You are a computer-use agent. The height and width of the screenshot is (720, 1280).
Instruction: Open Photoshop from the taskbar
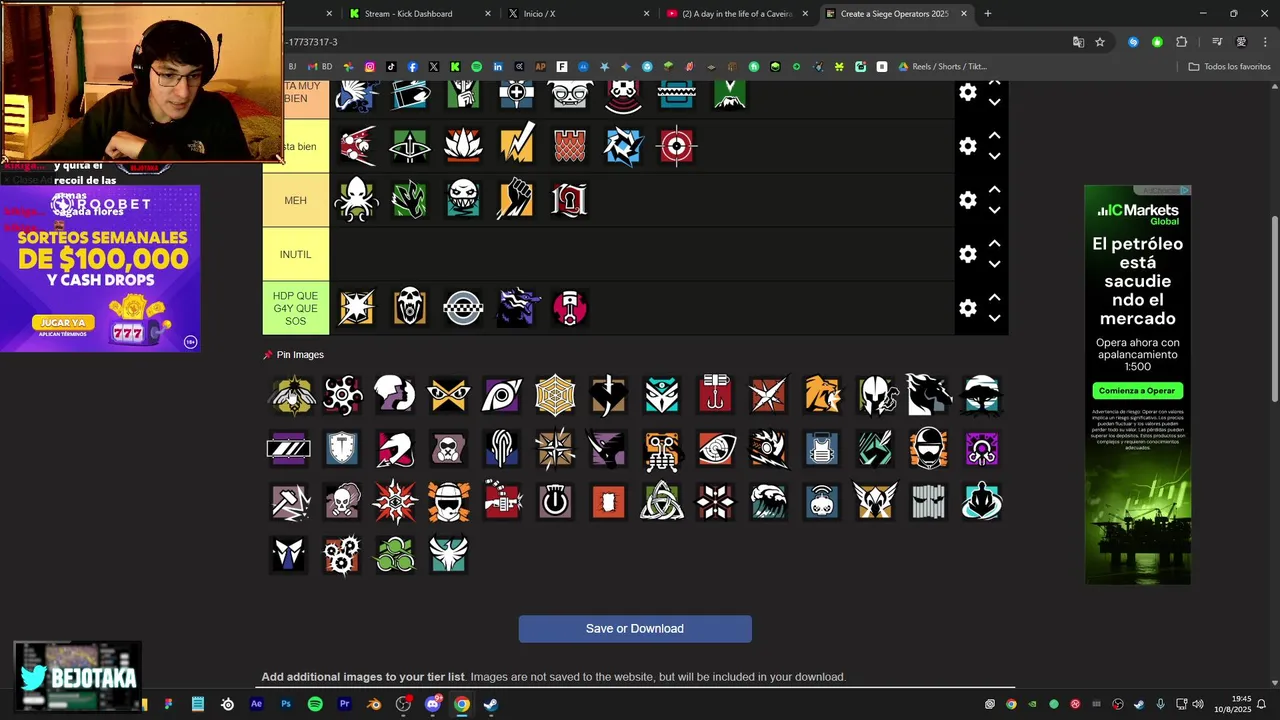[x=286, y=704]
